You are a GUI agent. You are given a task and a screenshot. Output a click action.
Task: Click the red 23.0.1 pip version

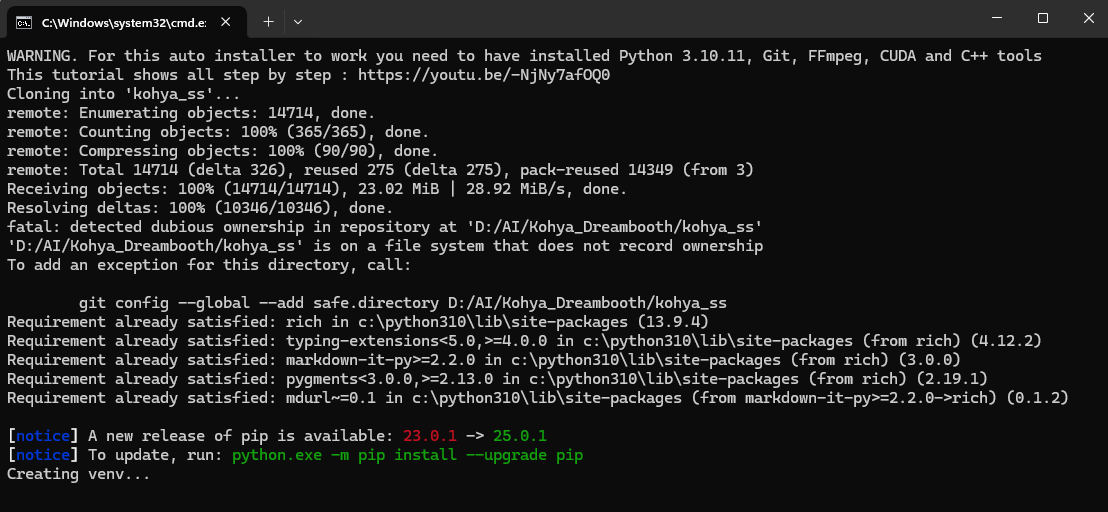(430, 436)
